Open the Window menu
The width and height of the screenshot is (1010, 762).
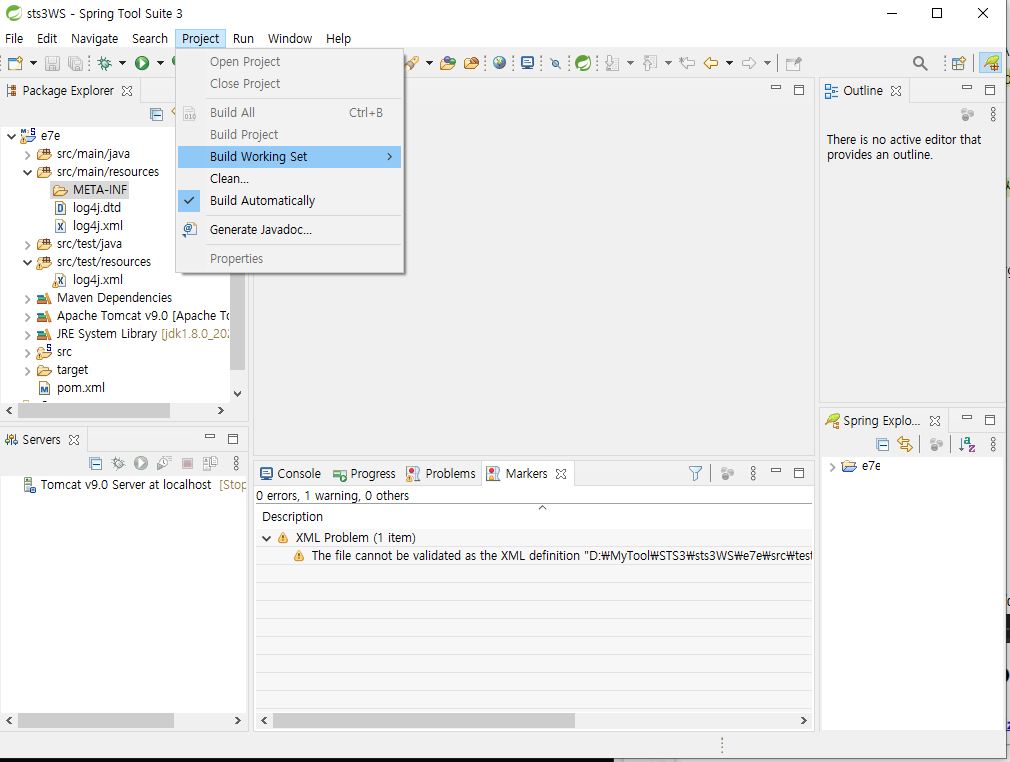coord(290,39)
